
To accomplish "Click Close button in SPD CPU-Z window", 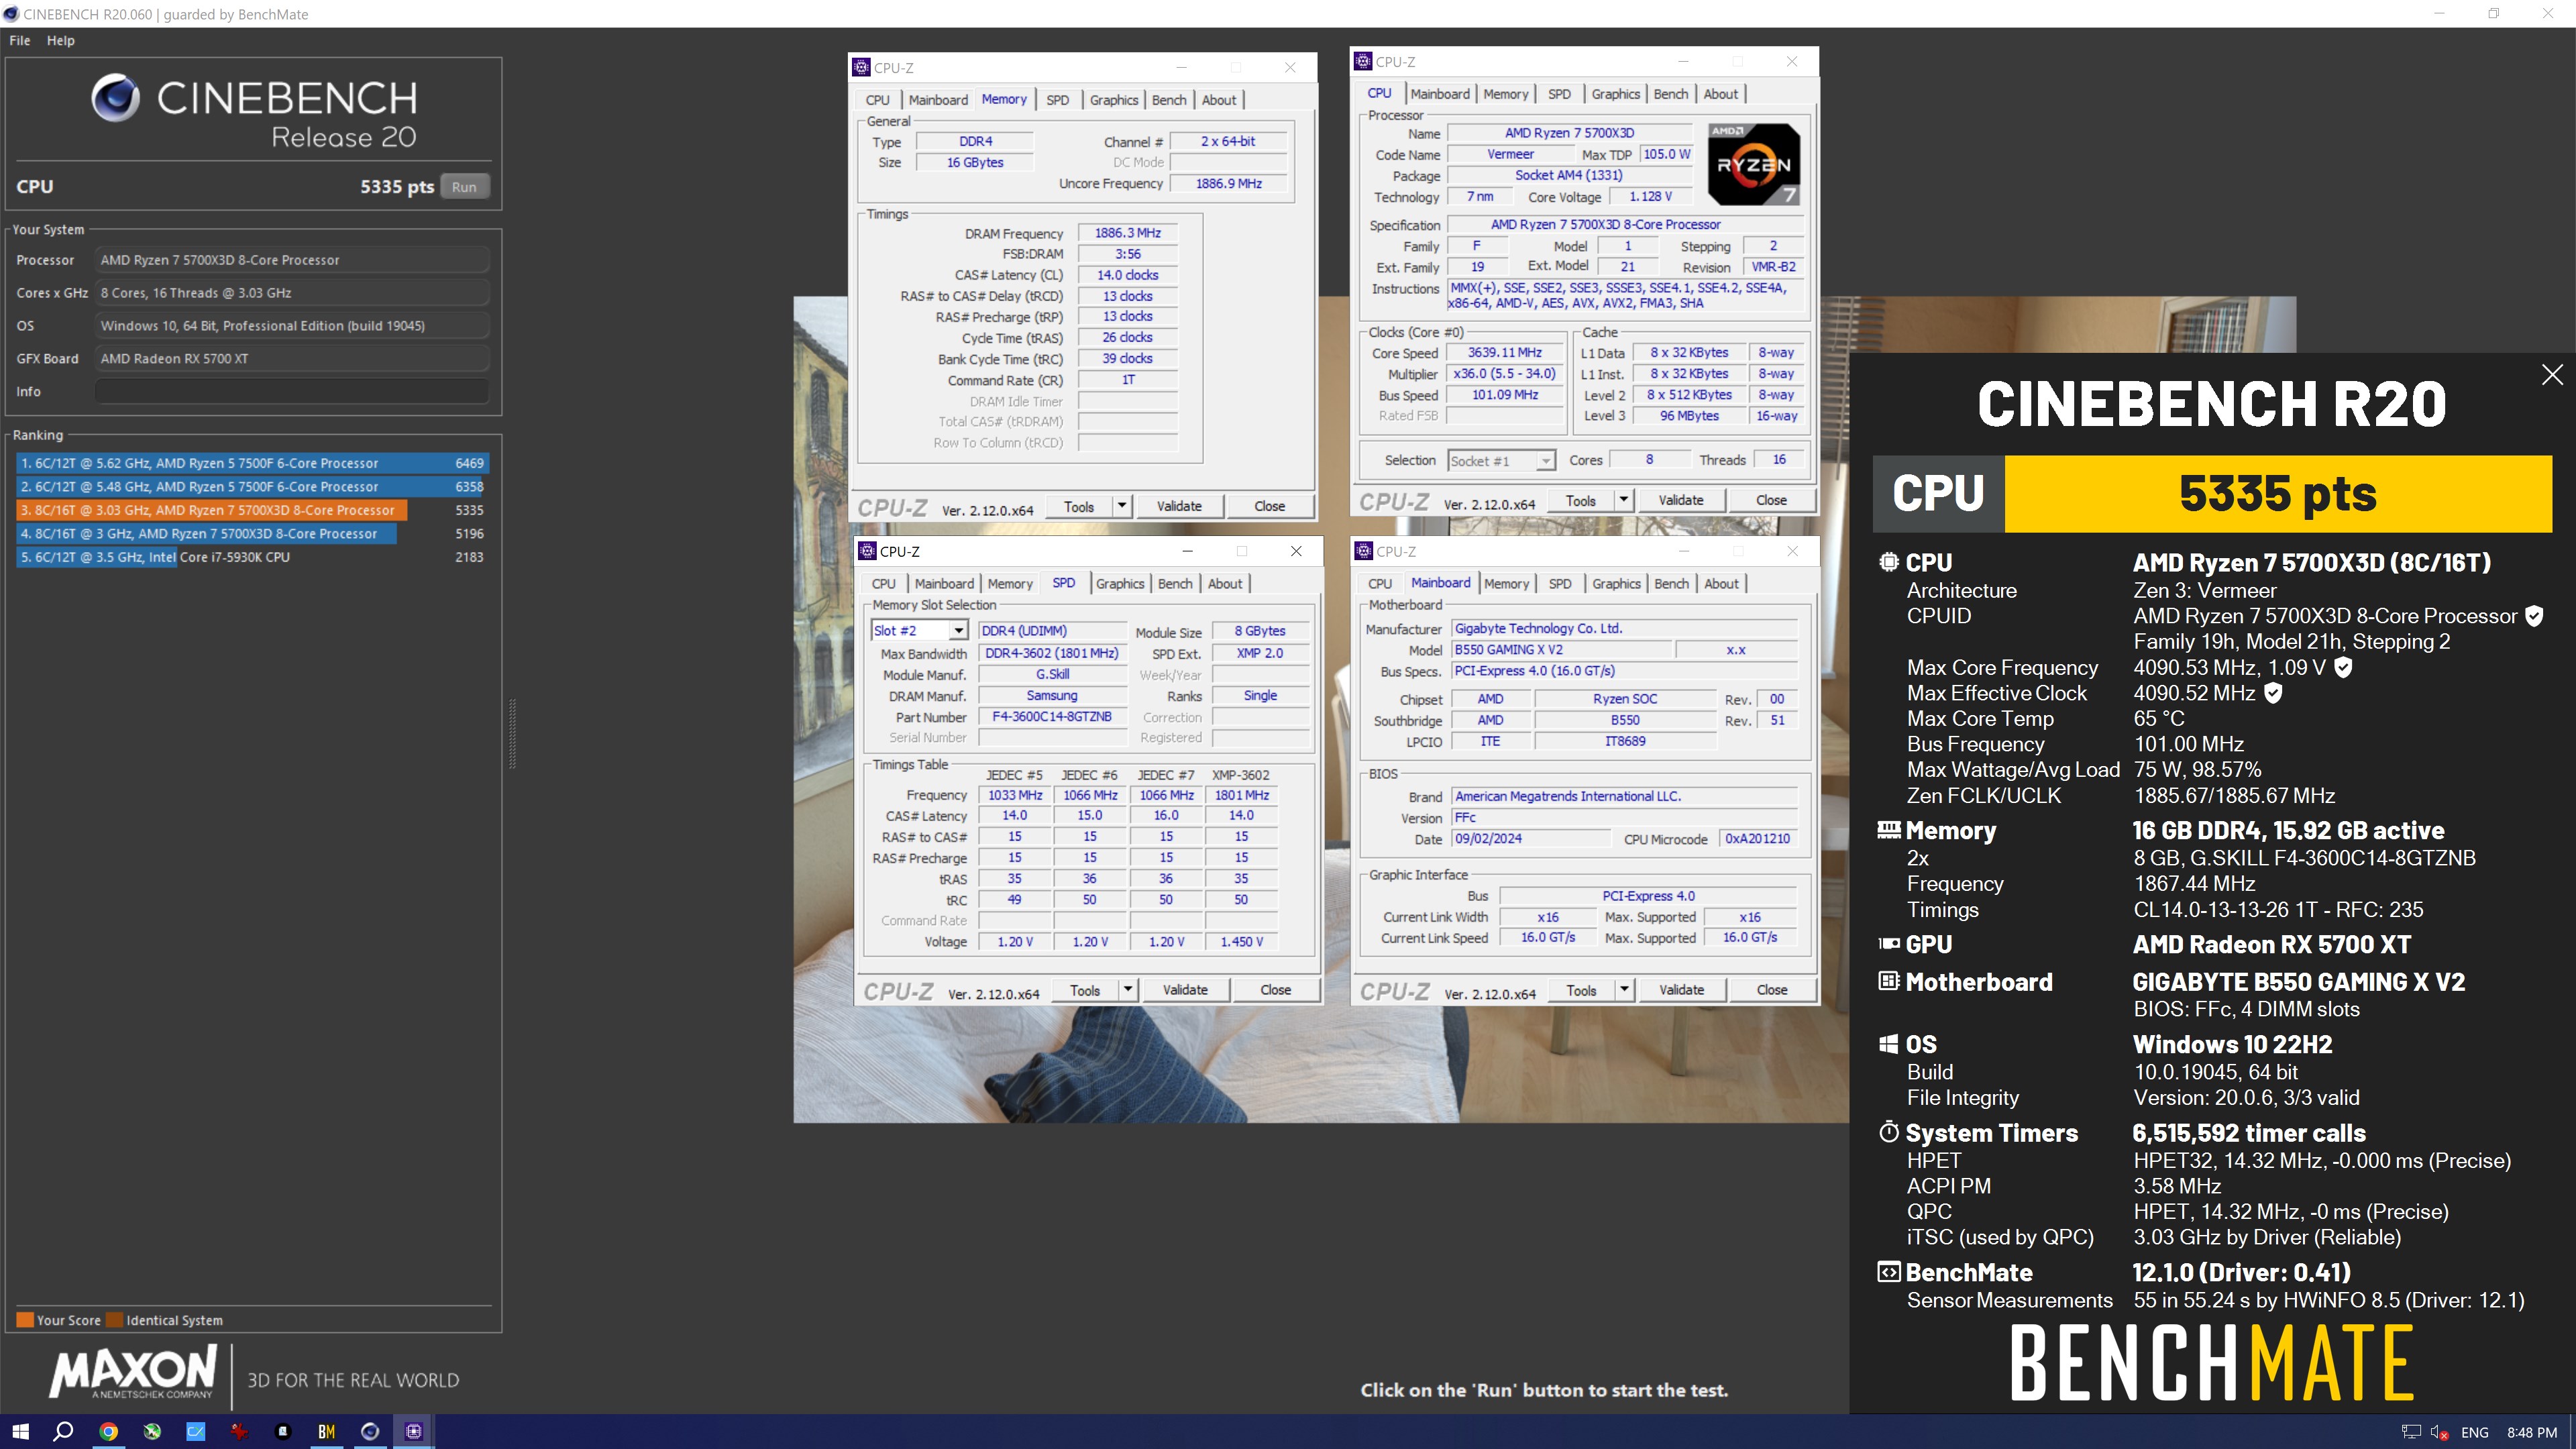I will [1275, 990].
